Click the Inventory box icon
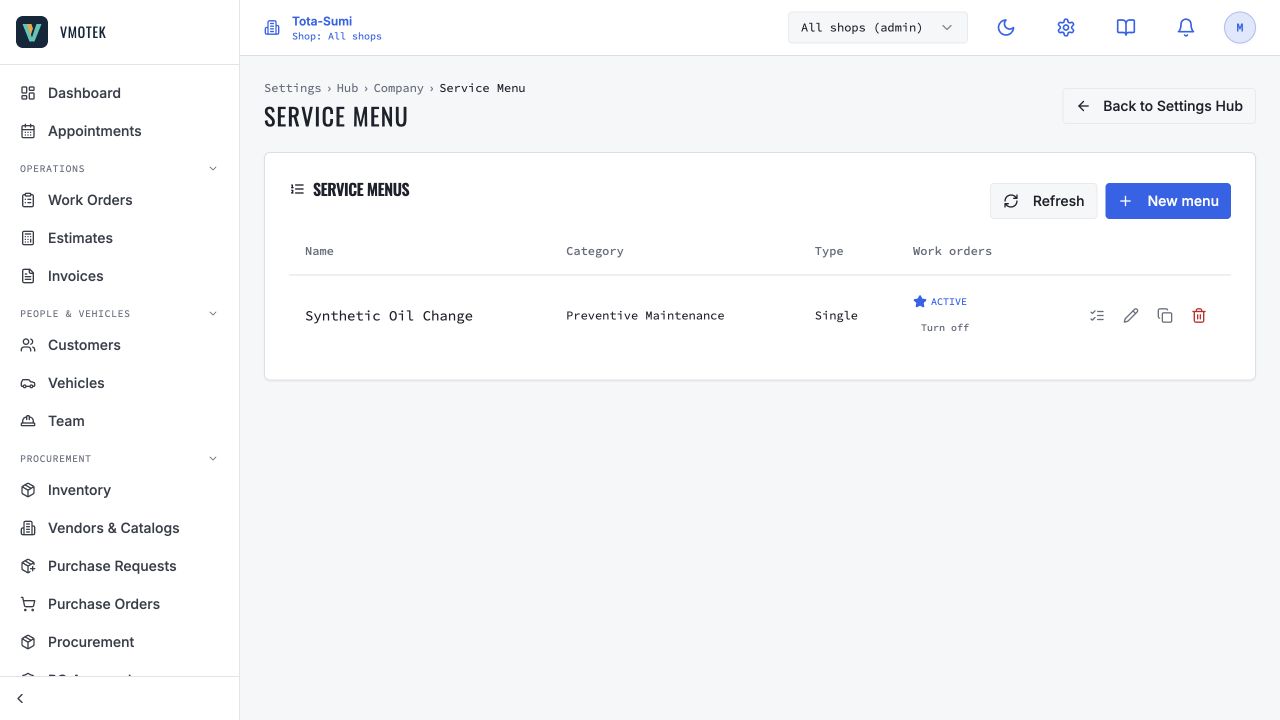This screenshot has width=1280, height=720. 28,490
